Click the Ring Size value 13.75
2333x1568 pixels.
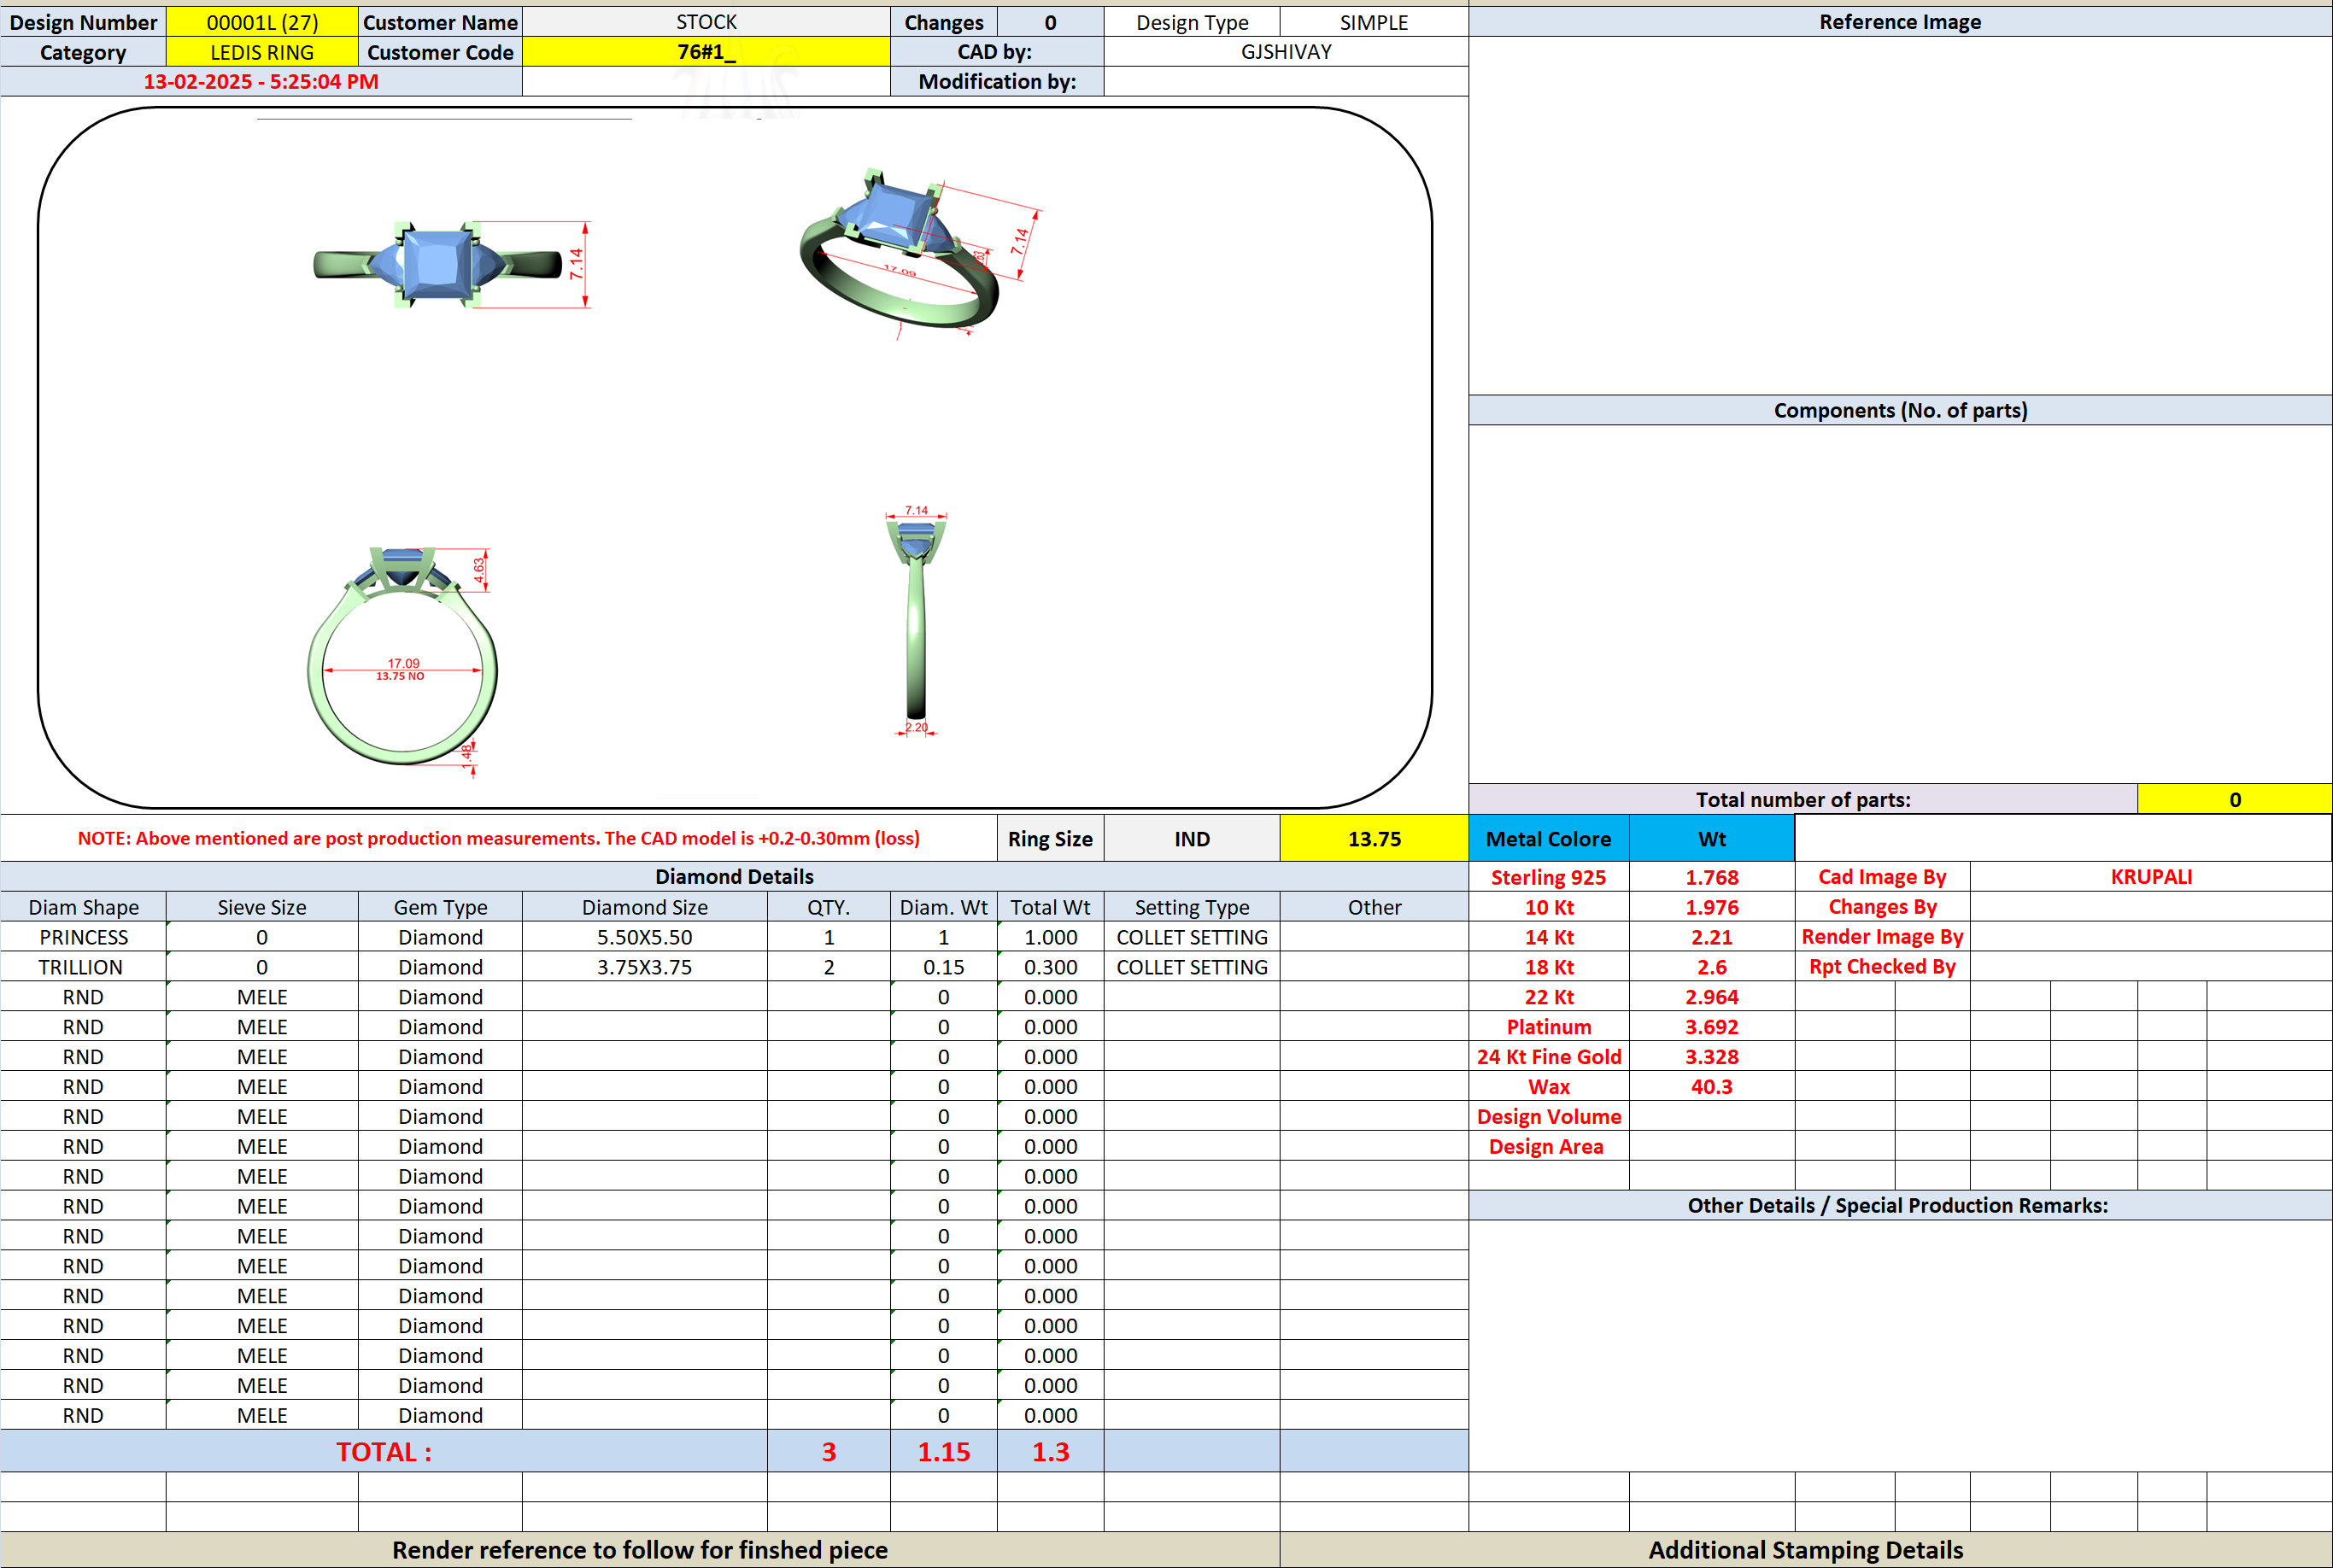coord(1374,839)
